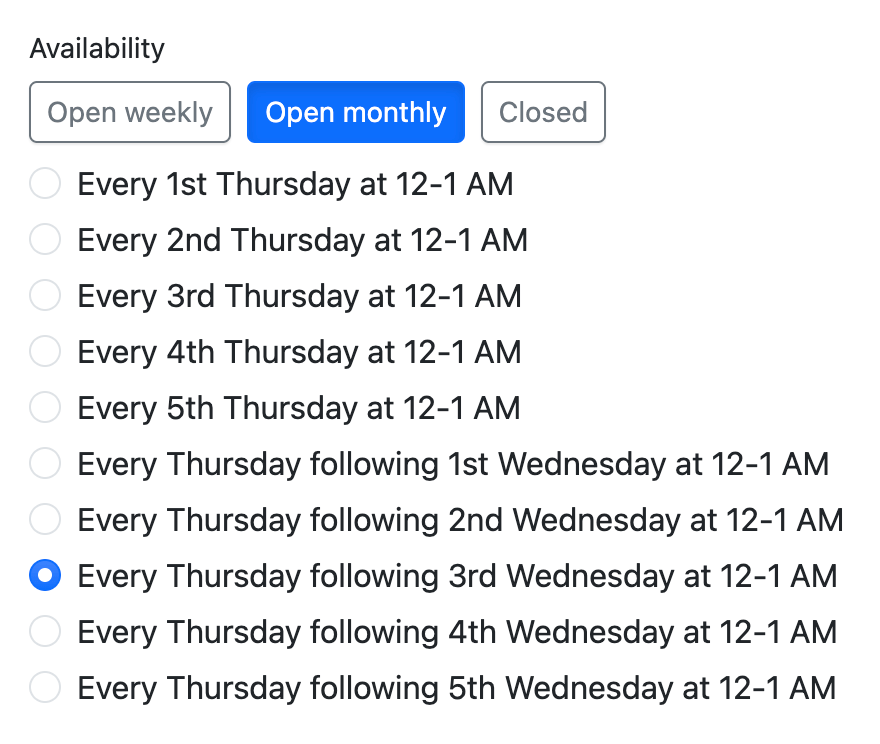Set availability to Closed
Screen dimensions: 880x744
click(543, 112)
